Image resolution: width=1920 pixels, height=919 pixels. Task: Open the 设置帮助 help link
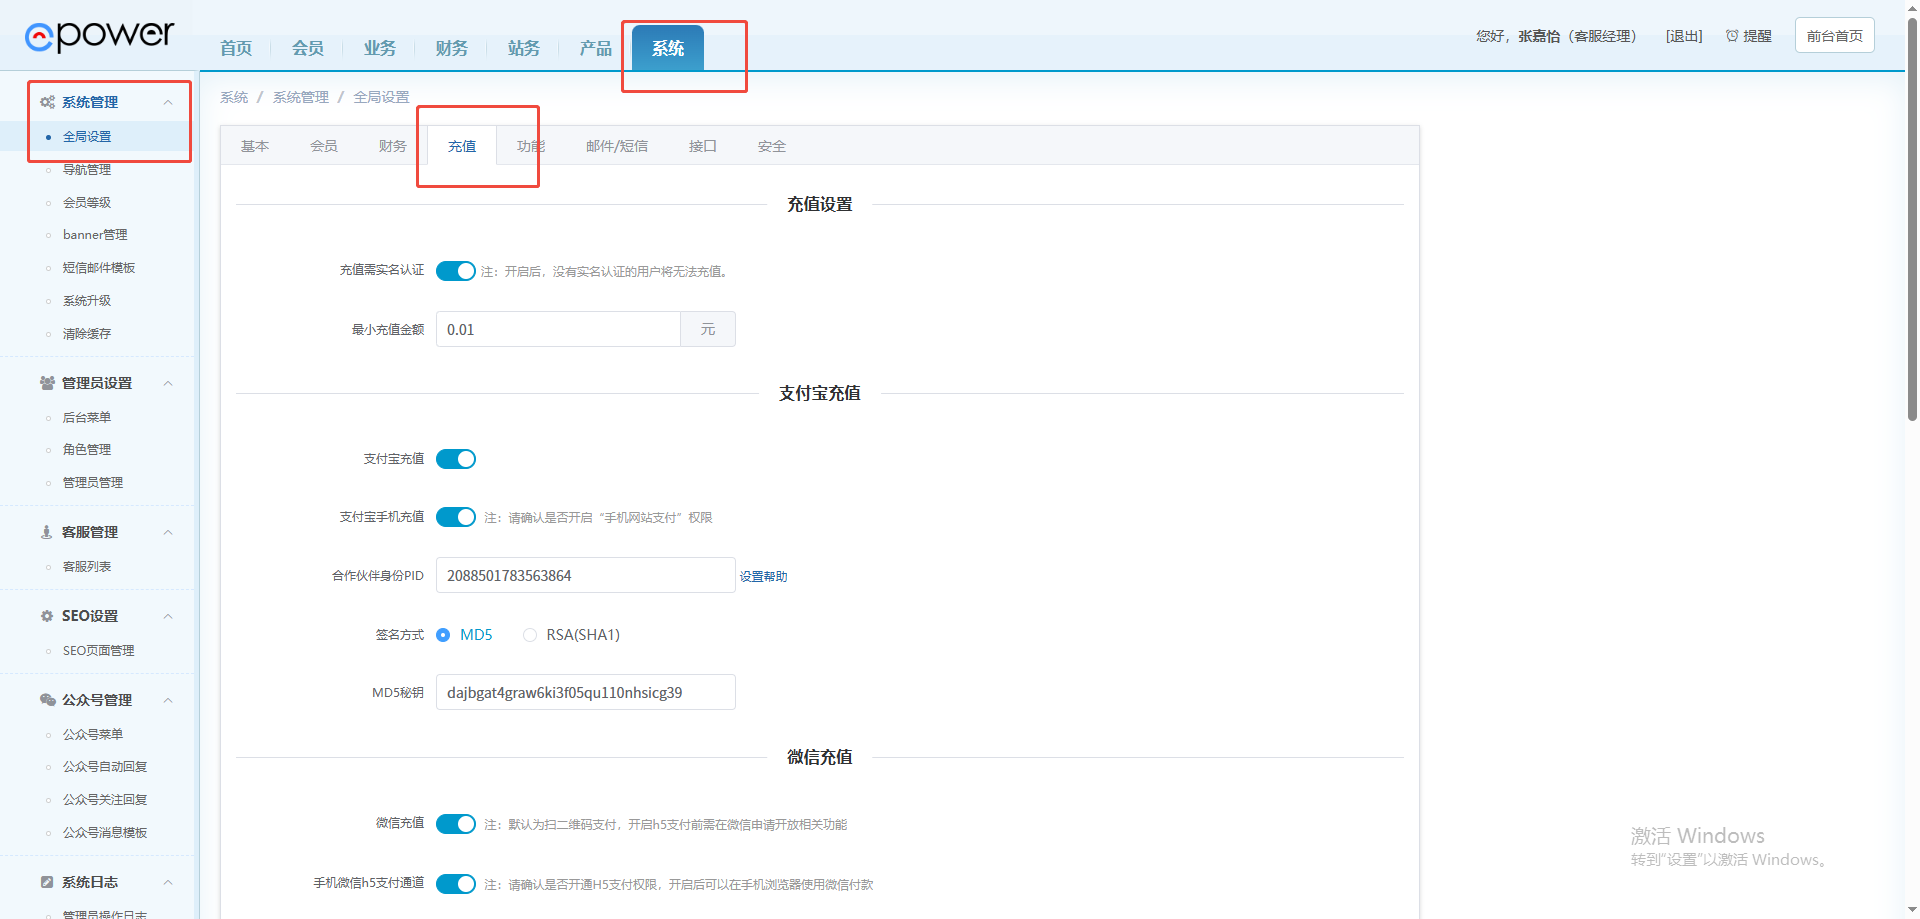pyautogui.click(x=764, y=576)
